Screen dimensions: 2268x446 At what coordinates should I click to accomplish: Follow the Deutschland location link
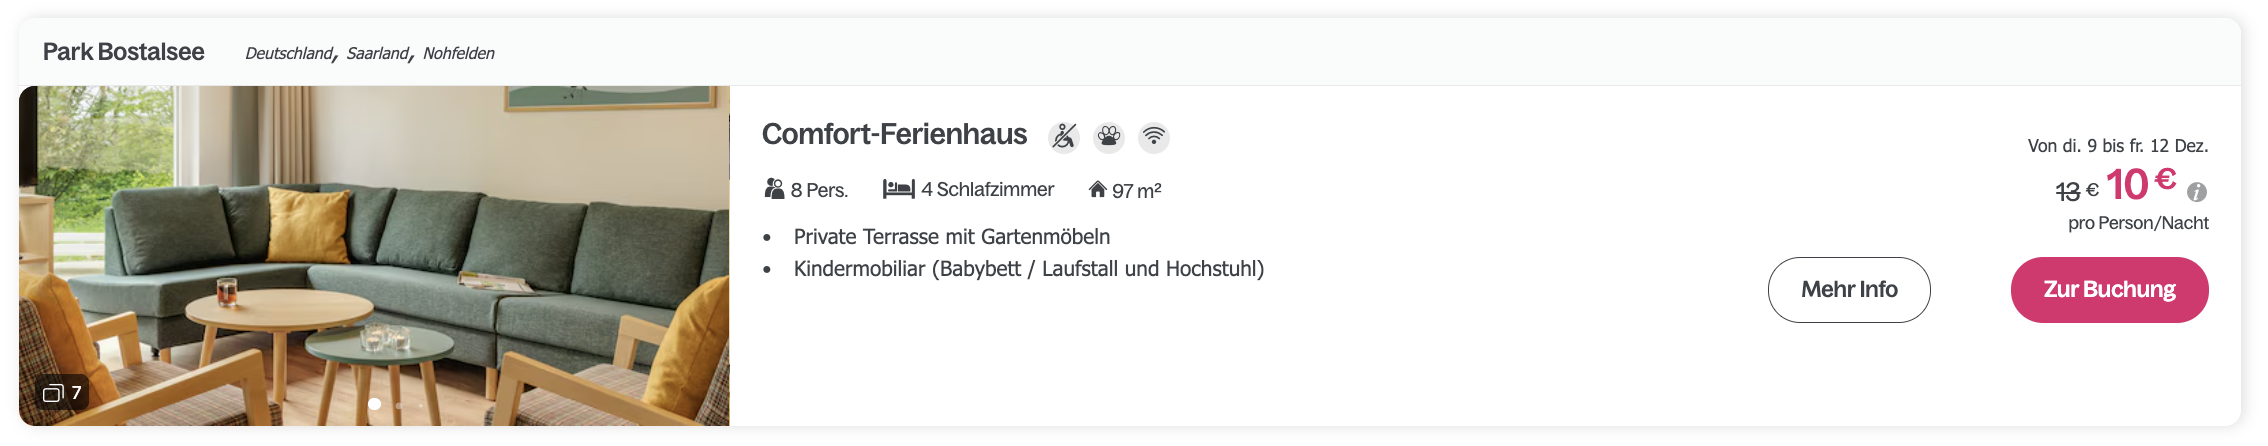288,53
